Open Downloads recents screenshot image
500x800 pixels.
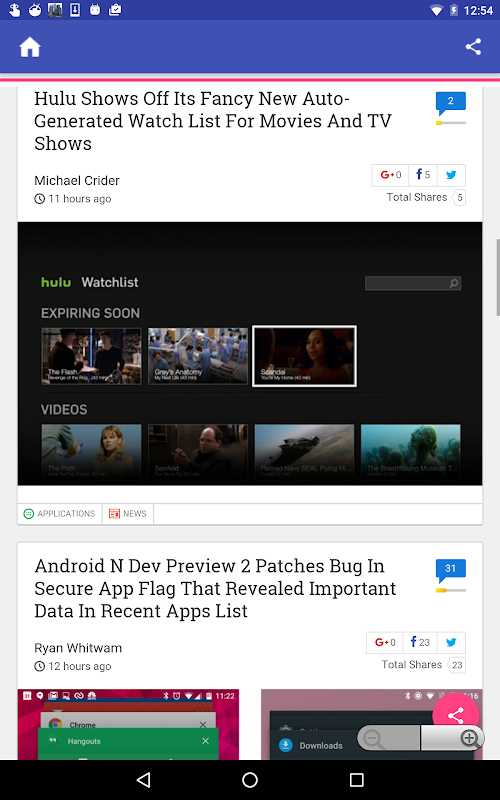click(x=371, y=724)
